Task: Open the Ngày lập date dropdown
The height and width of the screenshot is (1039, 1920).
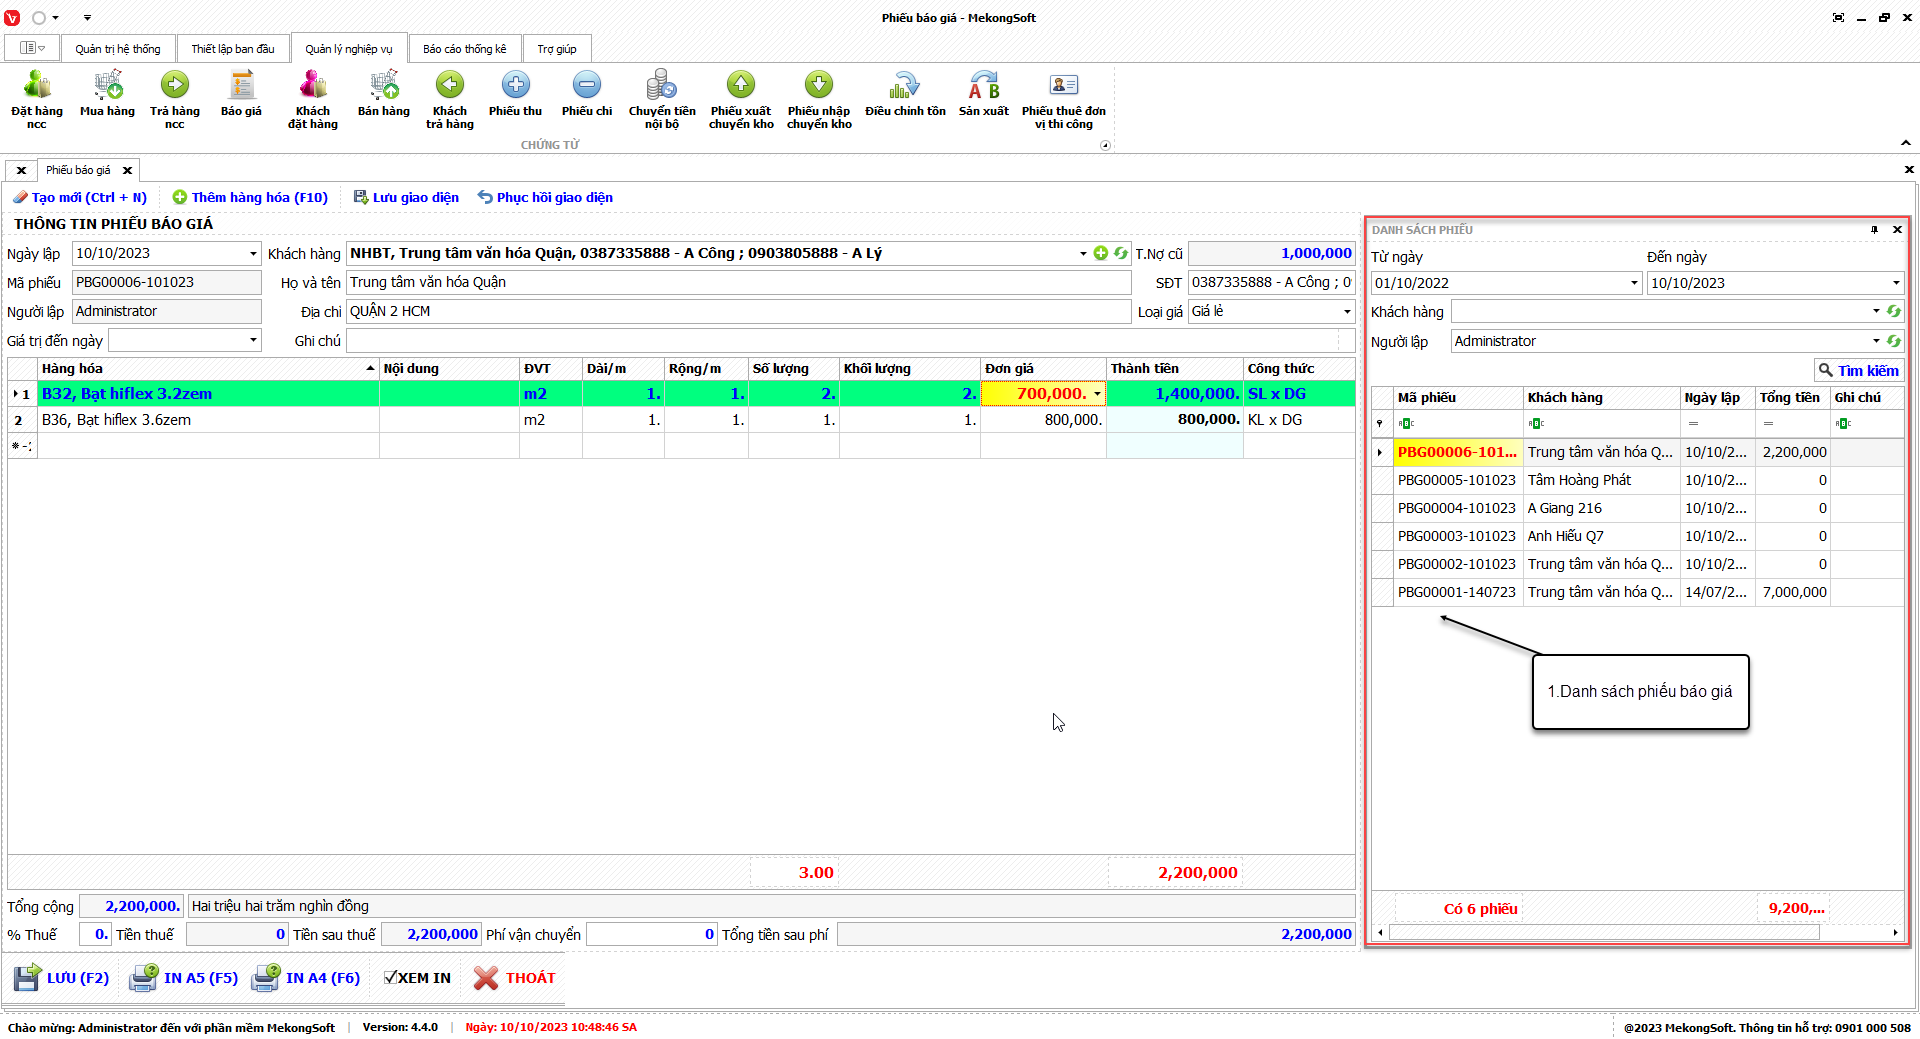Action: (x=253, y=254)
